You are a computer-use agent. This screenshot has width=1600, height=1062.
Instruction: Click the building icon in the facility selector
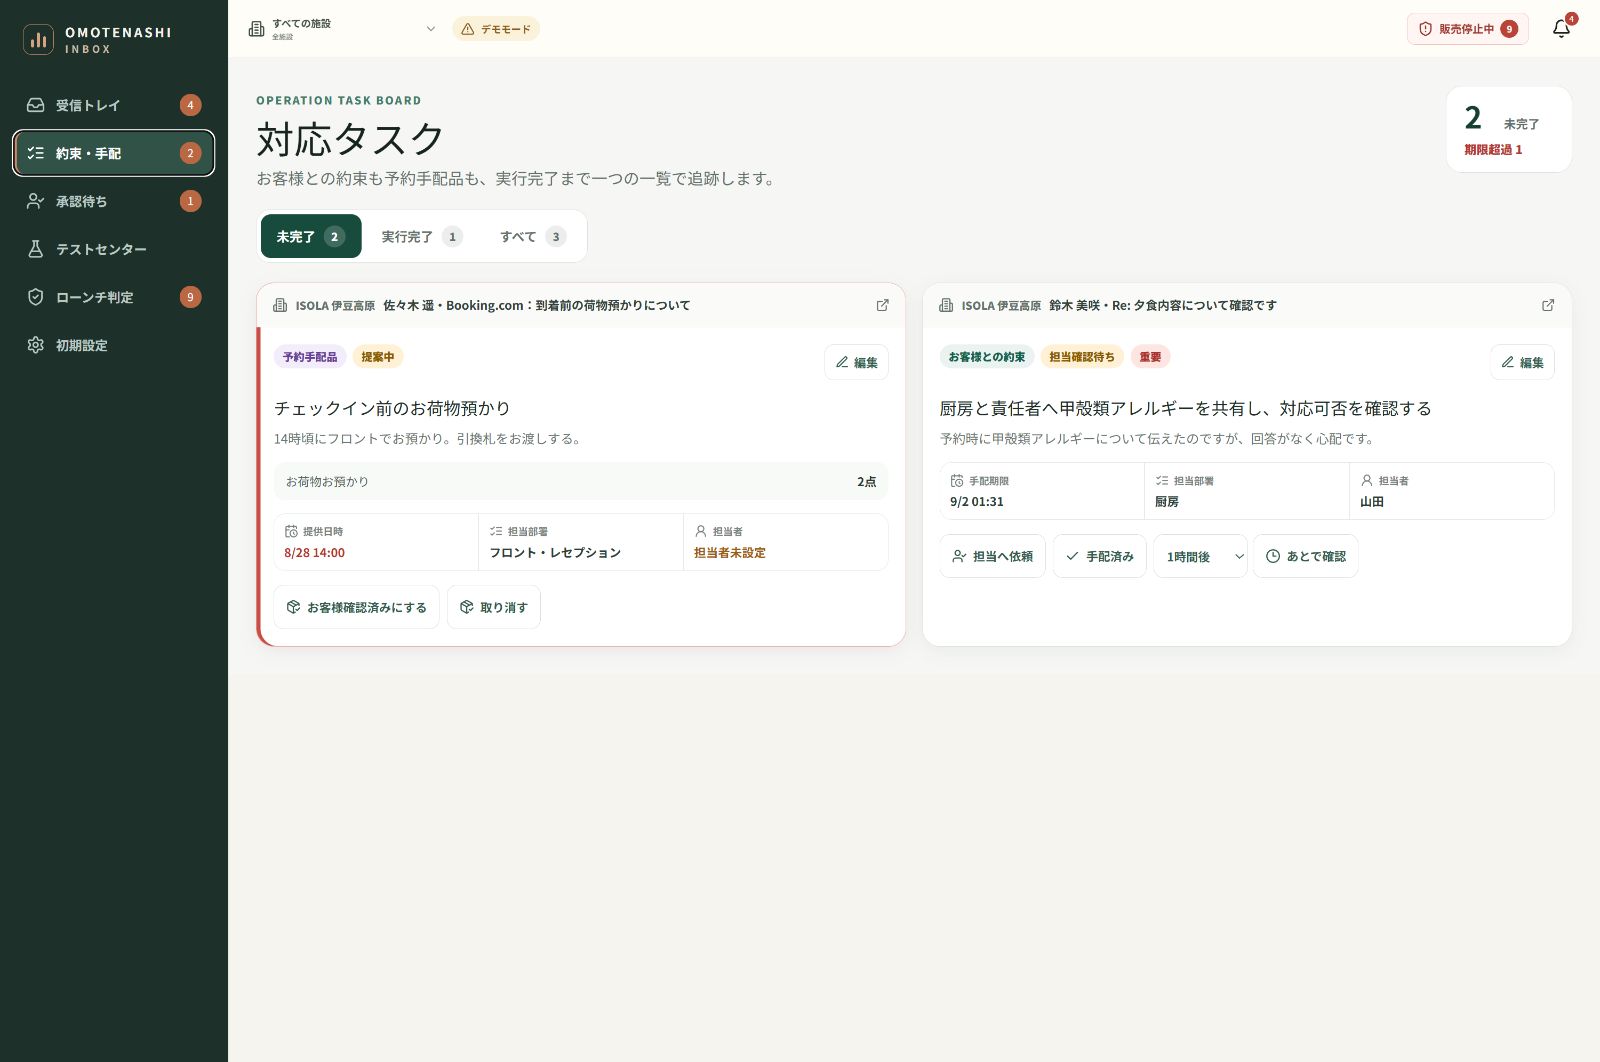coord(257,29)
